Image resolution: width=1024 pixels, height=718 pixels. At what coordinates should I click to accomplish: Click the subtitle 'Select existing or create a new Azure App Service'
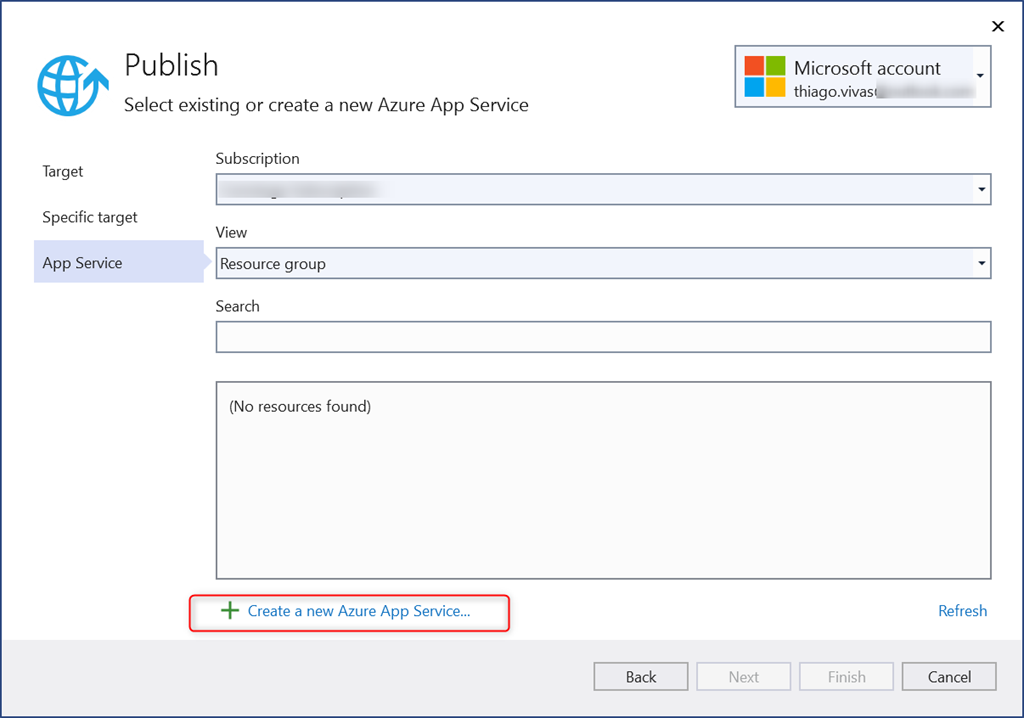pyautogui.click(x=327, y=105)
